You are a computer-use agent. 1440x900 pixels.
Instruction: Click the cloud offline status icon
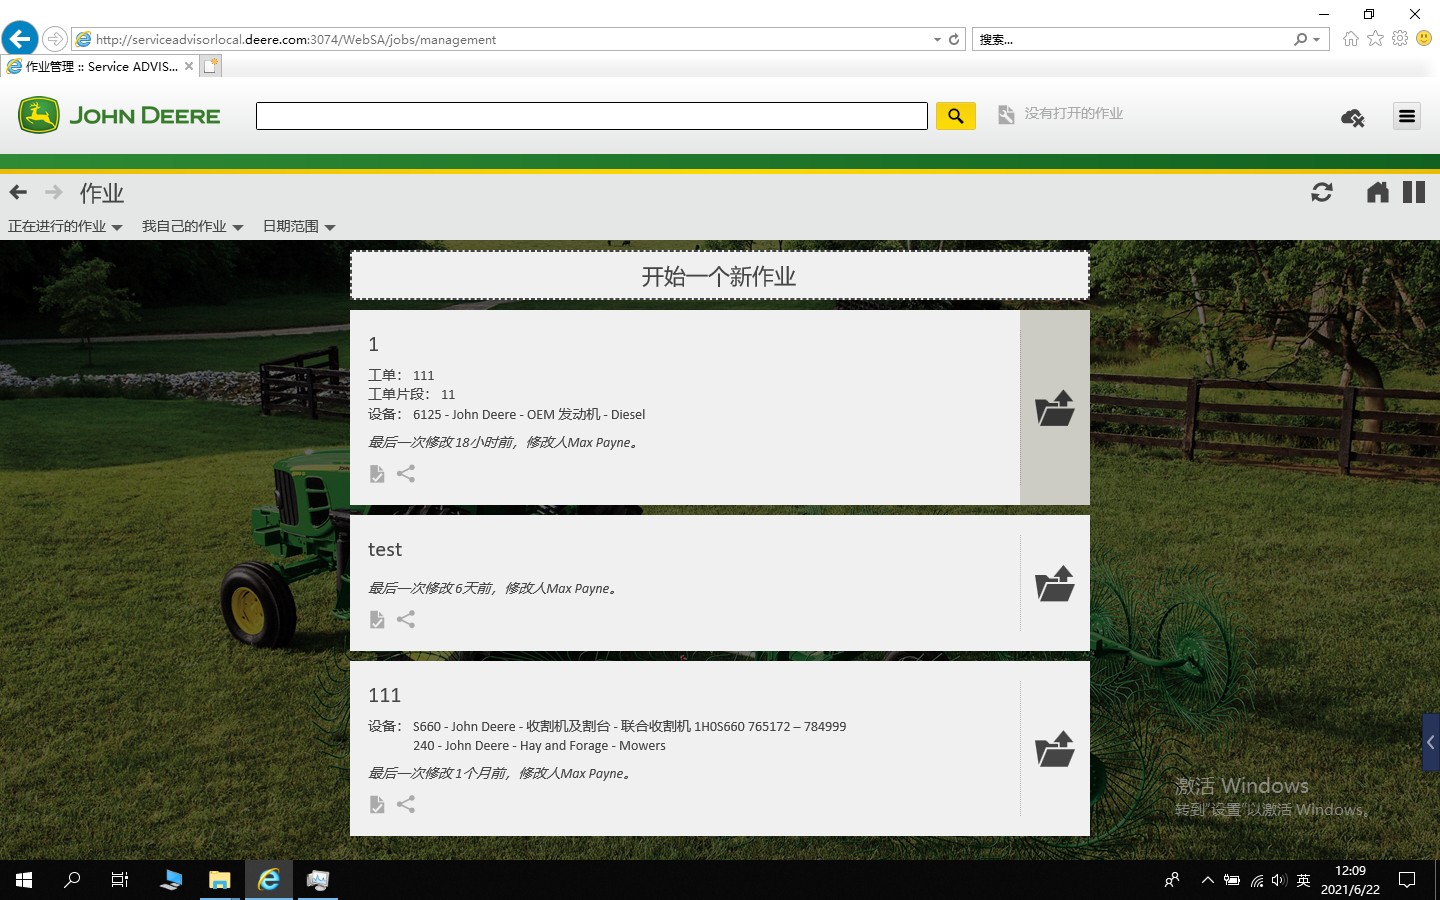[x=1352, y=118]
